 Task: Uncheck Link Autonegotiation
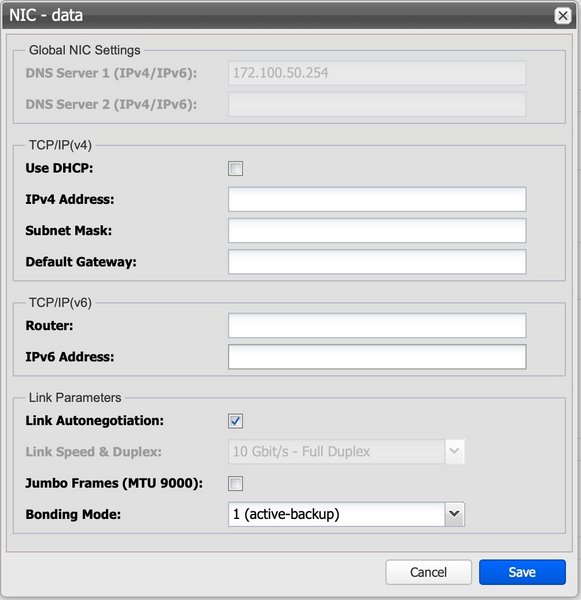point(235,421)
